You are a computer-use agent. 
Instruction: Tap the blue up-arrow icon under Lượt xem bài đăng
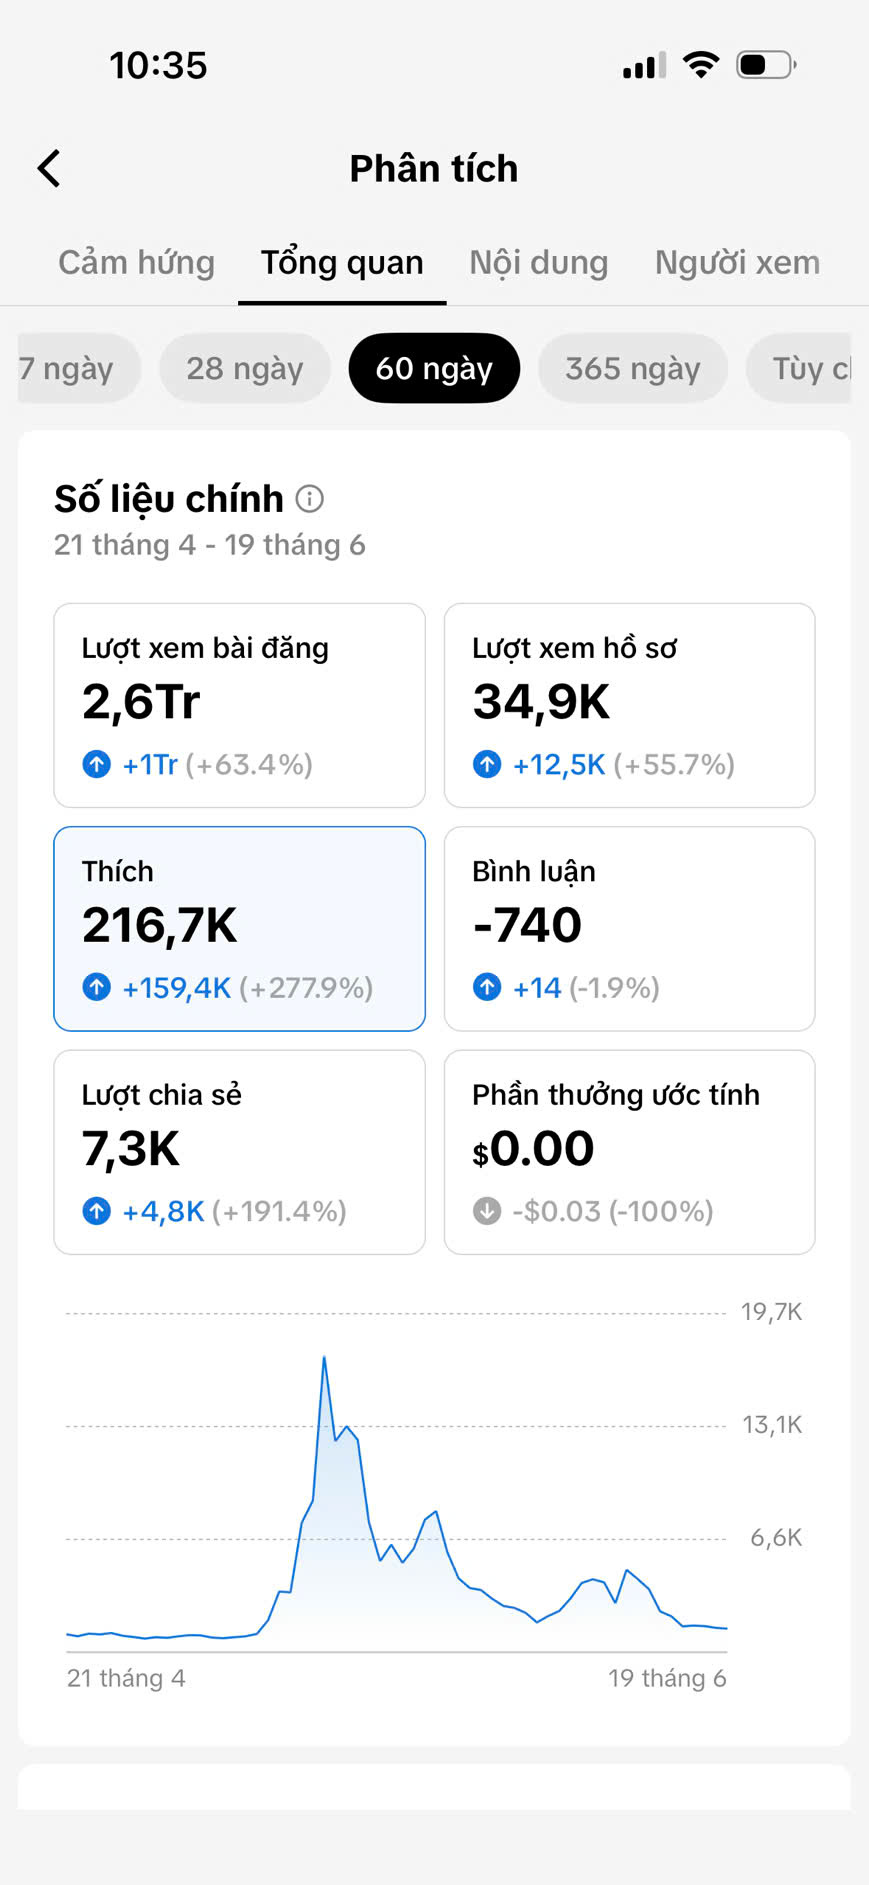(x=96, y=764)
